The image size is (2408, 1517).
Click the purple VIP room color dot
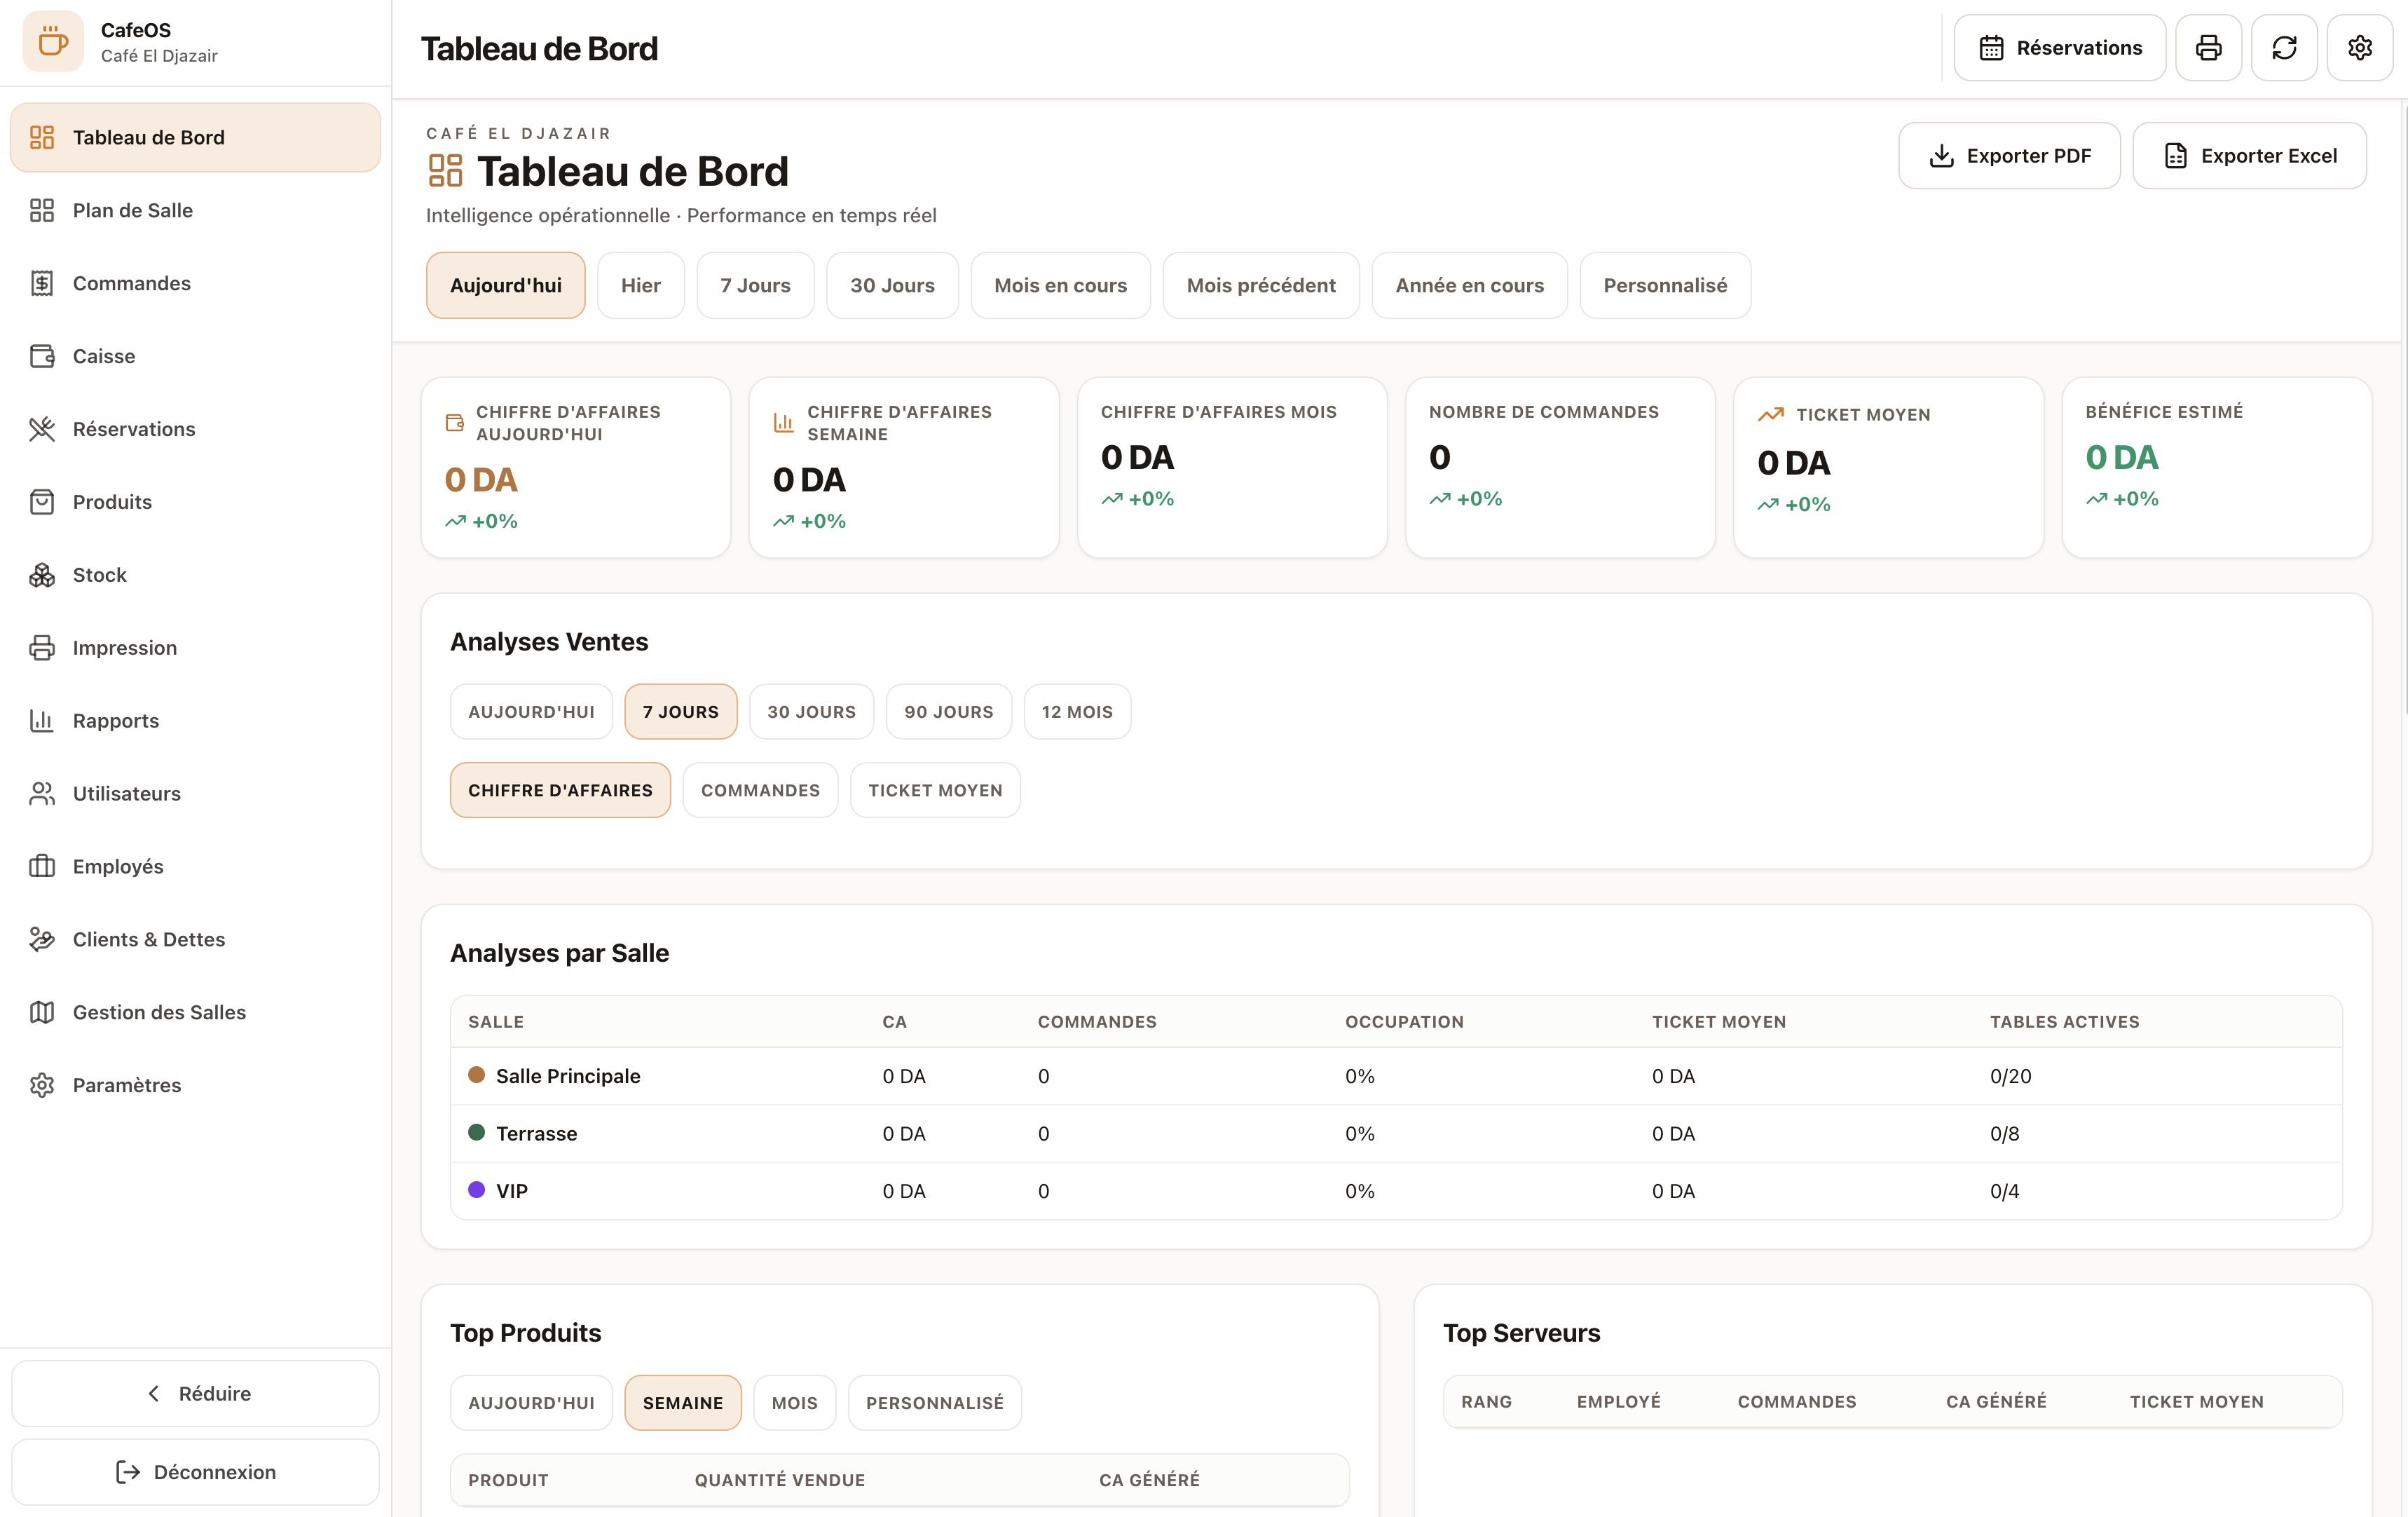(x=476, y=1190)
